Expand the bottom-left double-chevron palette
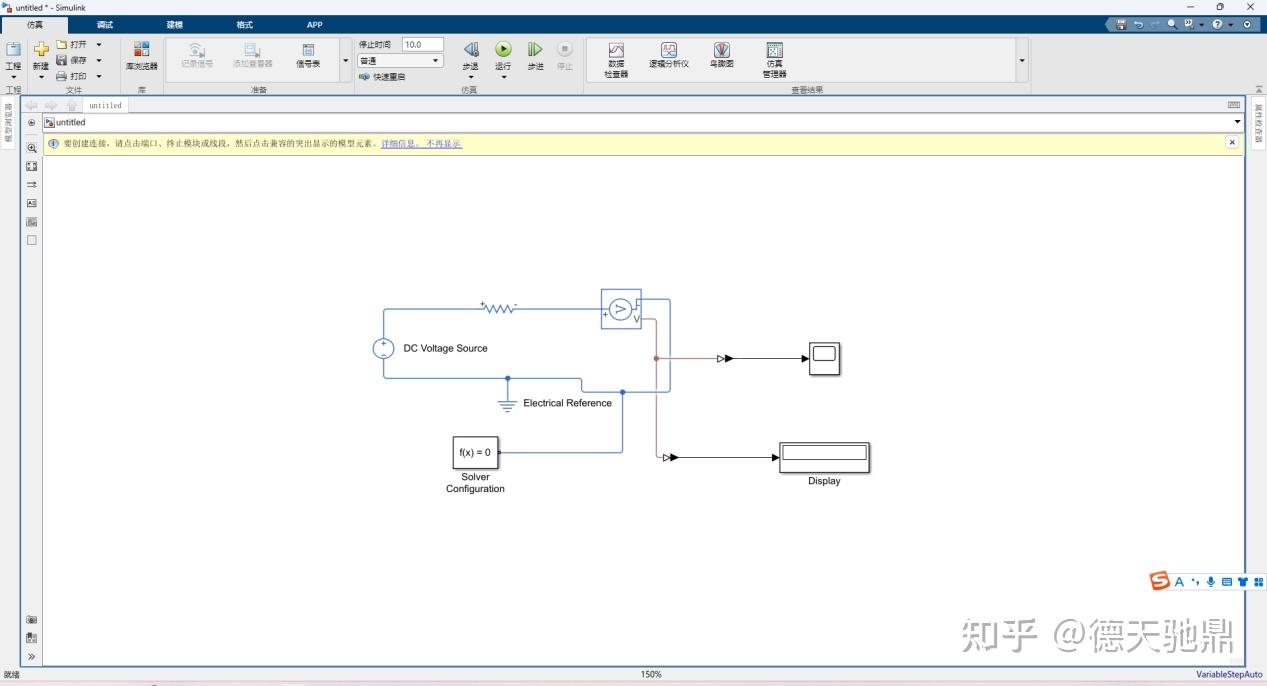 [32, 657]
